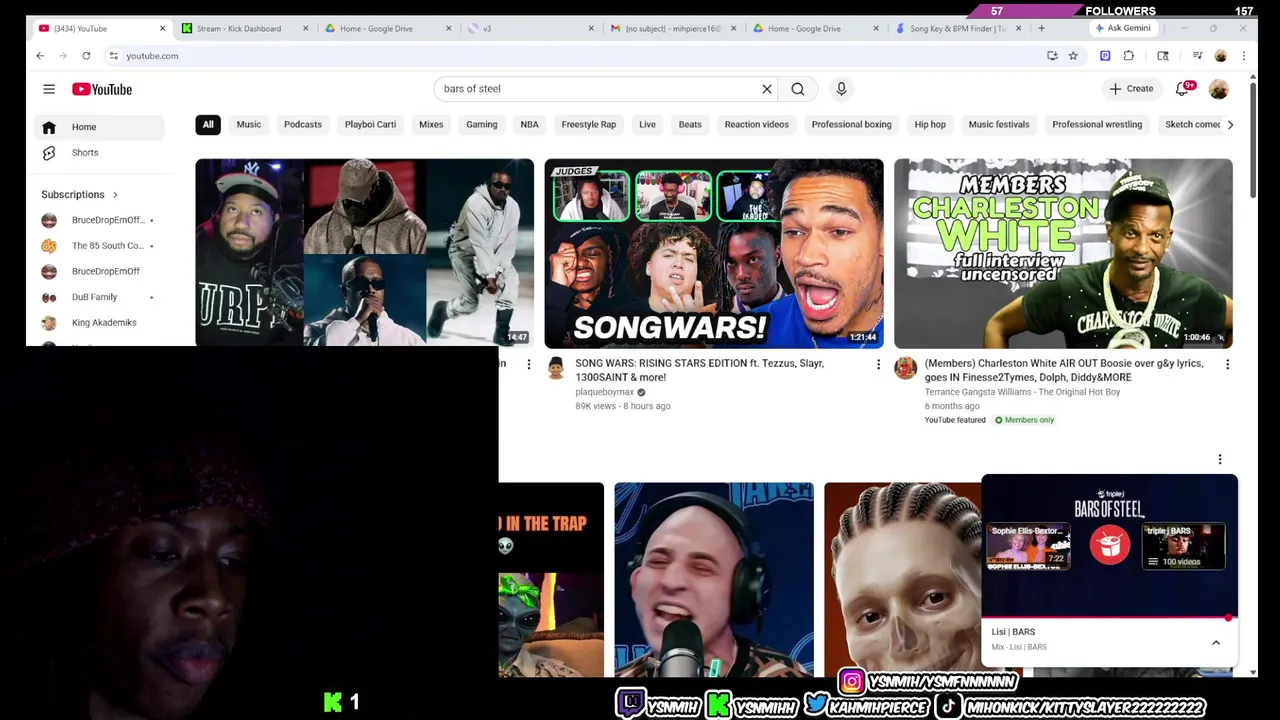Select the Reaction videos filter chip
The height and width of the screenshot is (720, 1280).
point(757,125)
